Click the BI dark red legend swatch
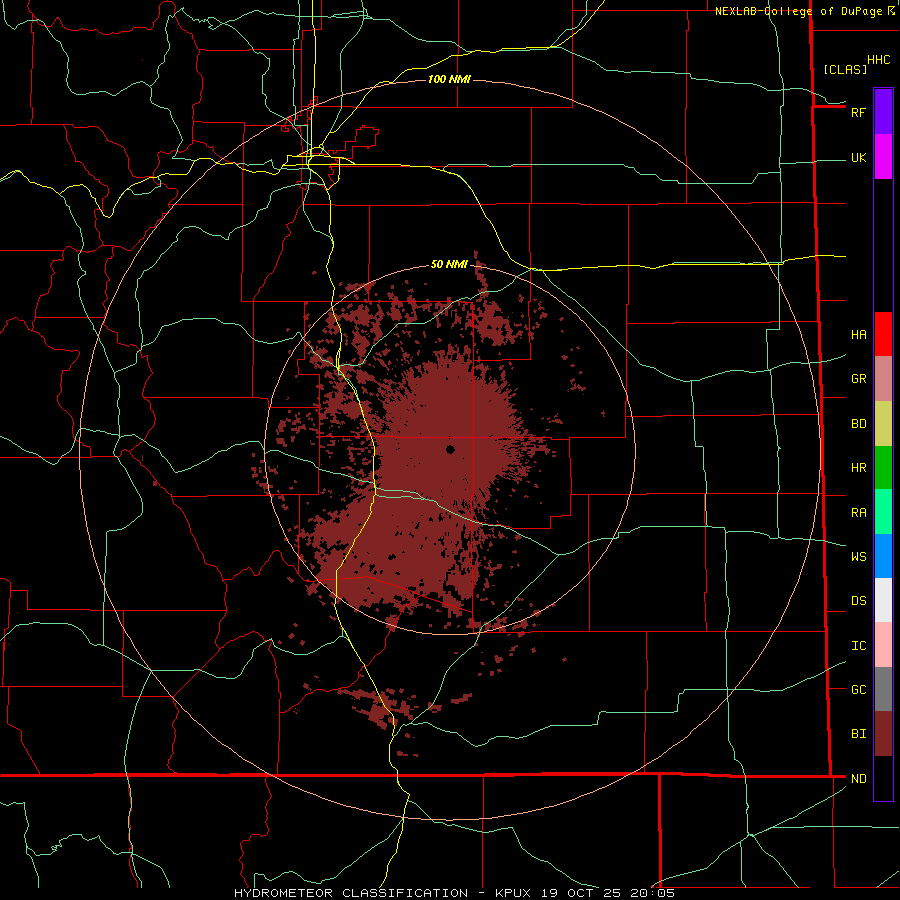The height and width of the screenshot is (900, 900). point(883,734)
